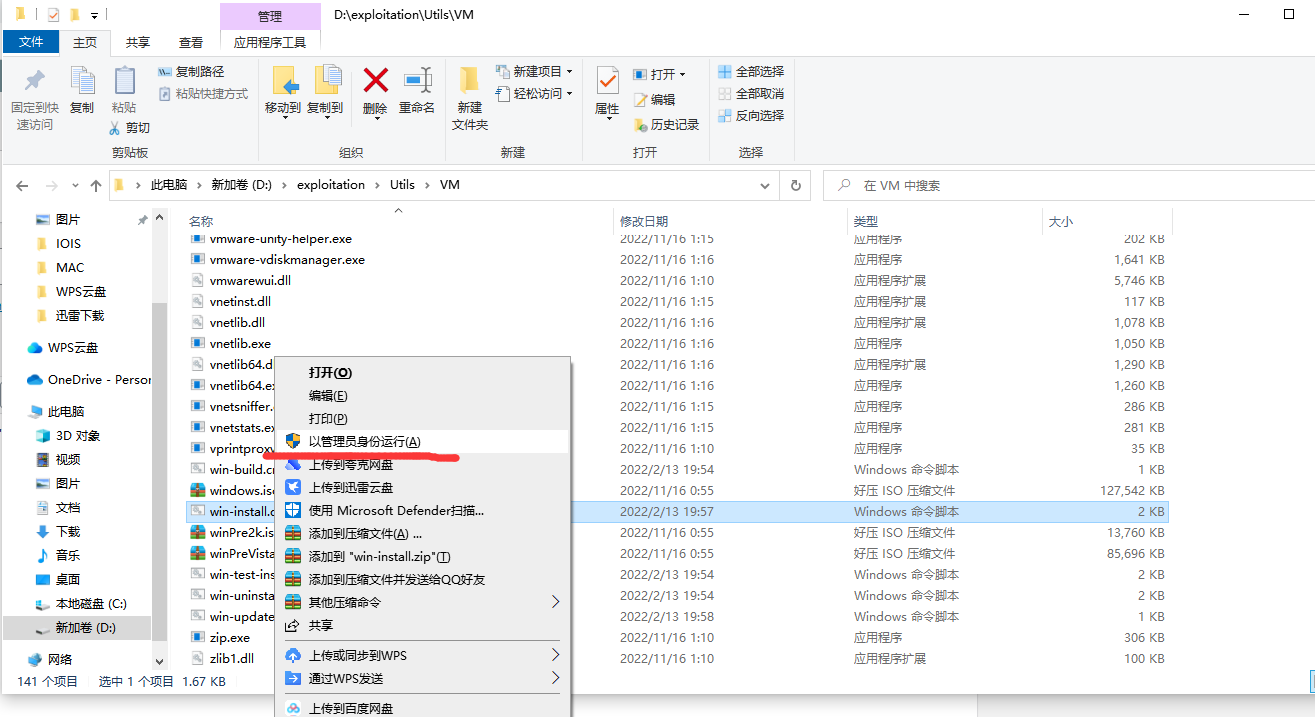
Task: Open 轻松访问 dropdown
Action: point(535,94)
